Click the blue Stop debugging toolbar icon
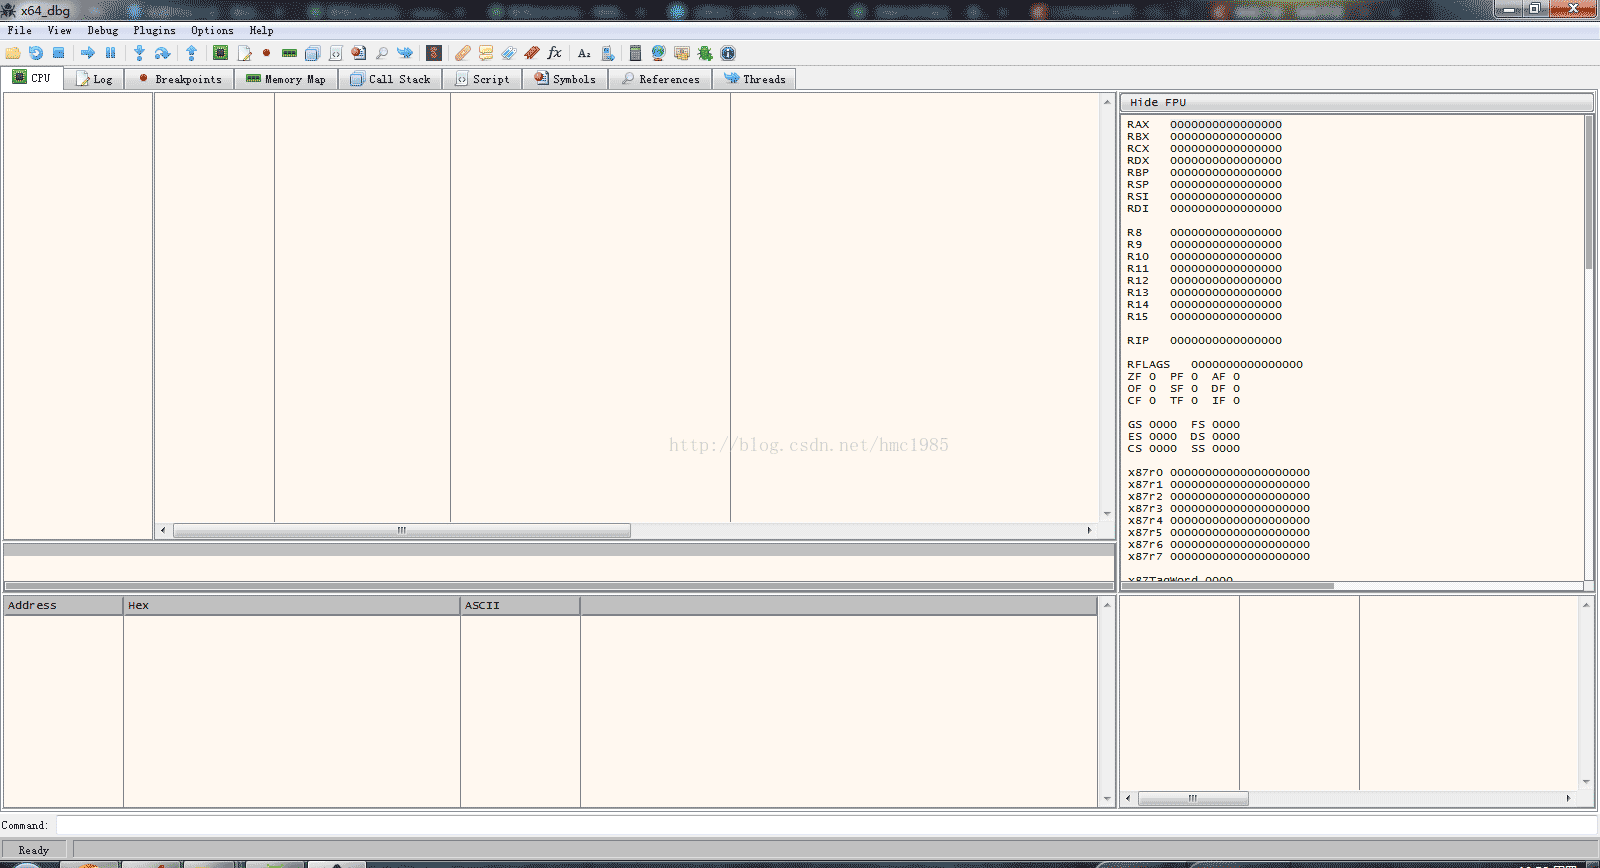The height and width of the screenshot is (868, 1600). click(59, 53)
